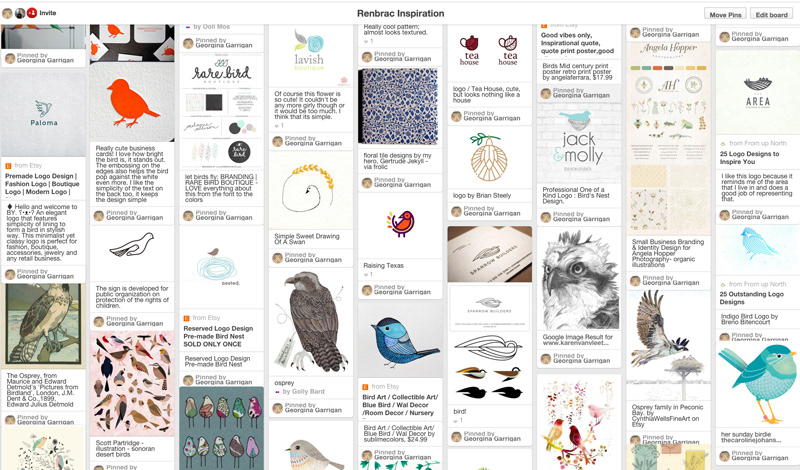This screenshot has width=800, height=470.
Task: Open the orange bird business card pin
Action: click(x=132, y=102)
